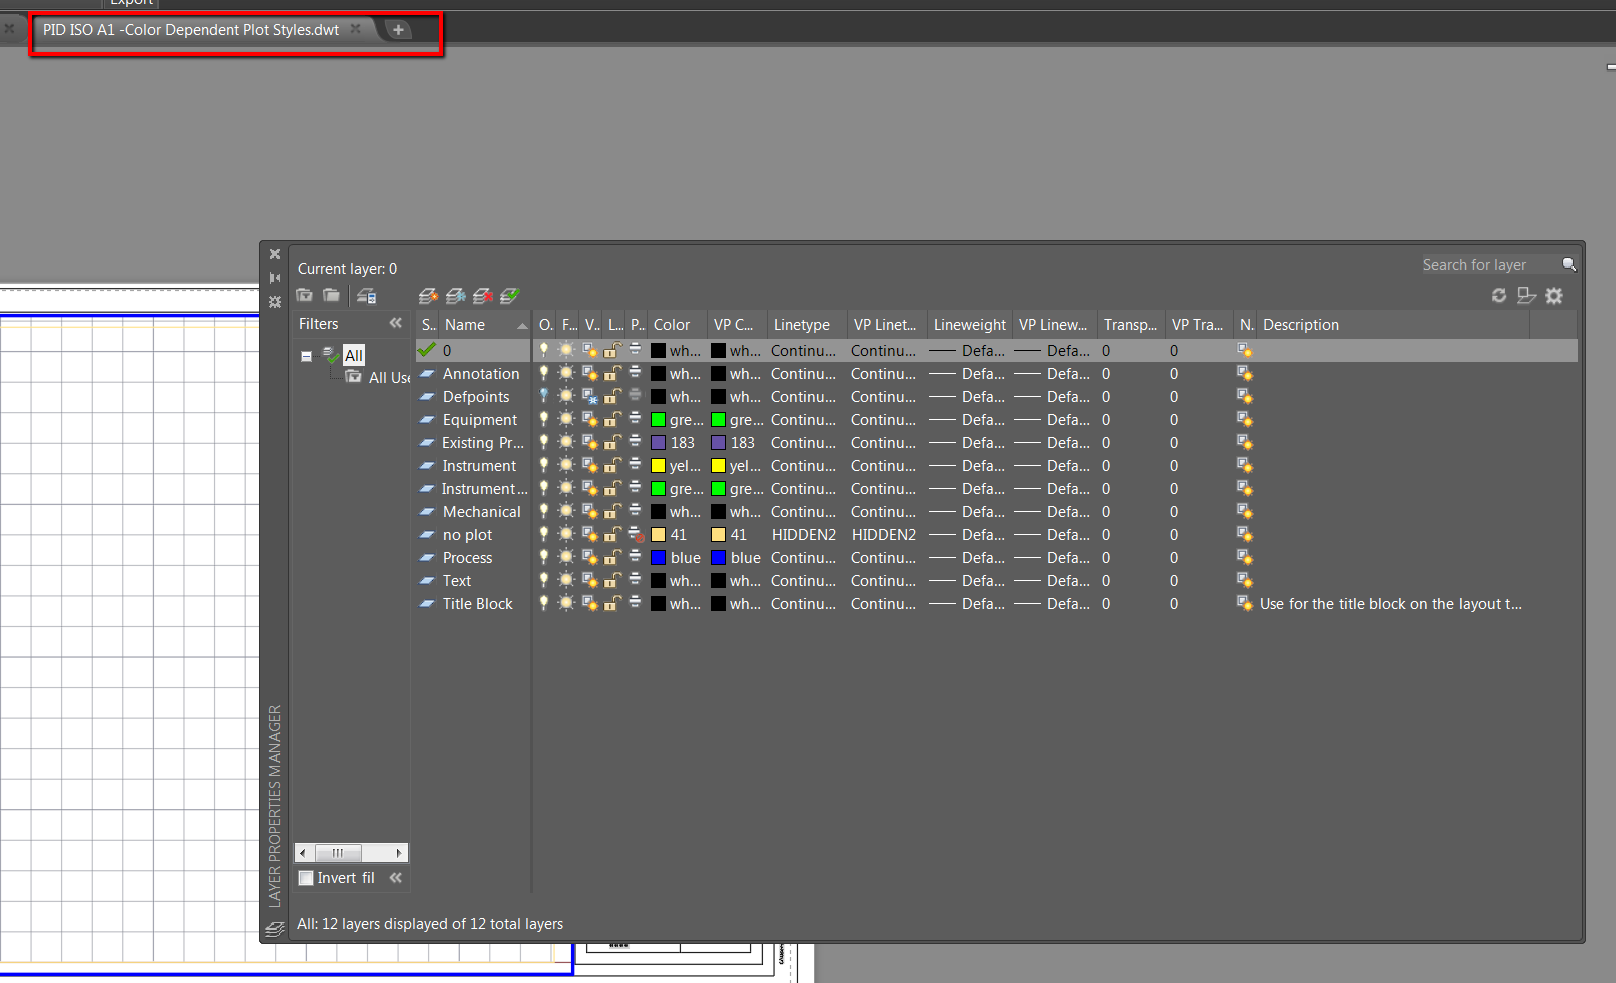1616x983 pixels.
Task: Create a new property filter
Action: pos(305,295)
